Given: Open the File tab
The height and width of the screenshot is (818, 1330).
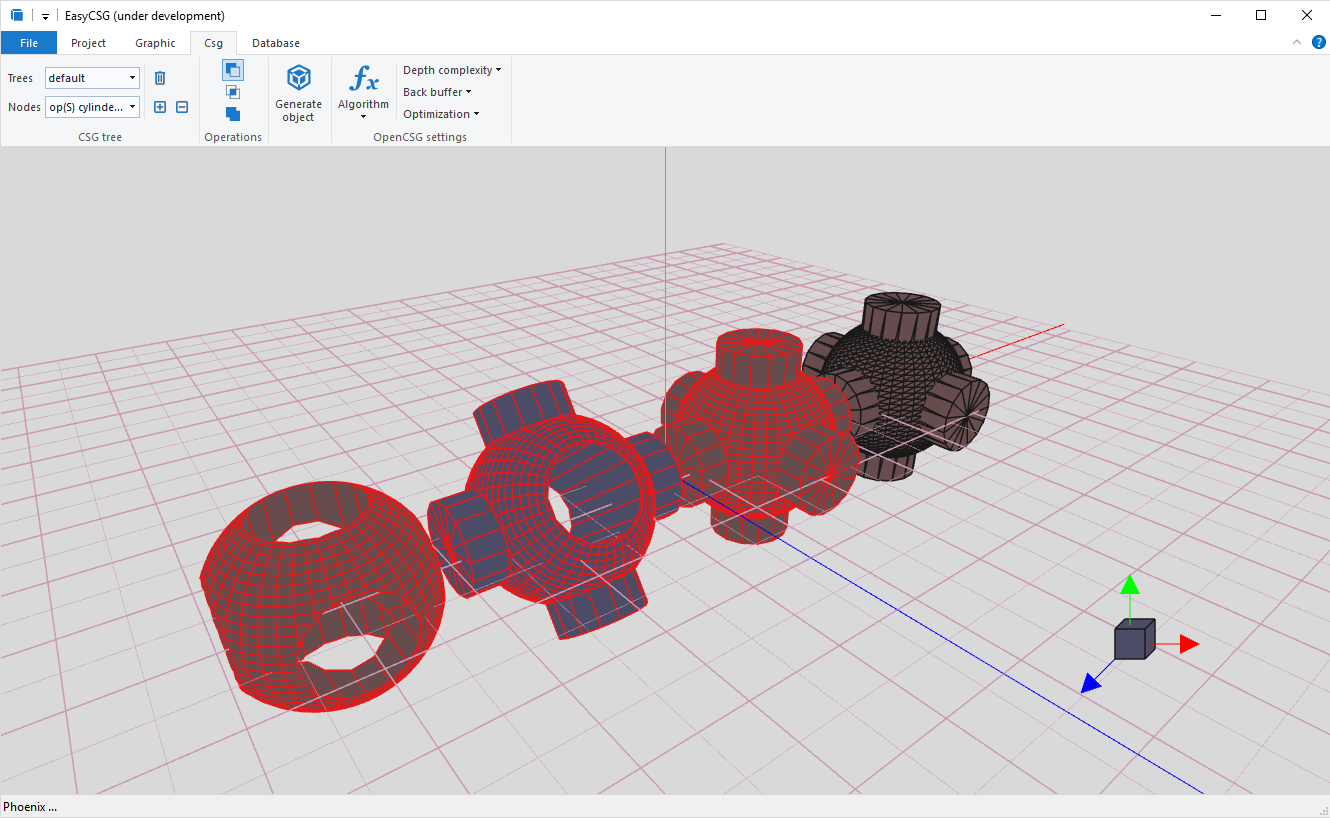Looking at the screenshot, I should pos(29,43).
